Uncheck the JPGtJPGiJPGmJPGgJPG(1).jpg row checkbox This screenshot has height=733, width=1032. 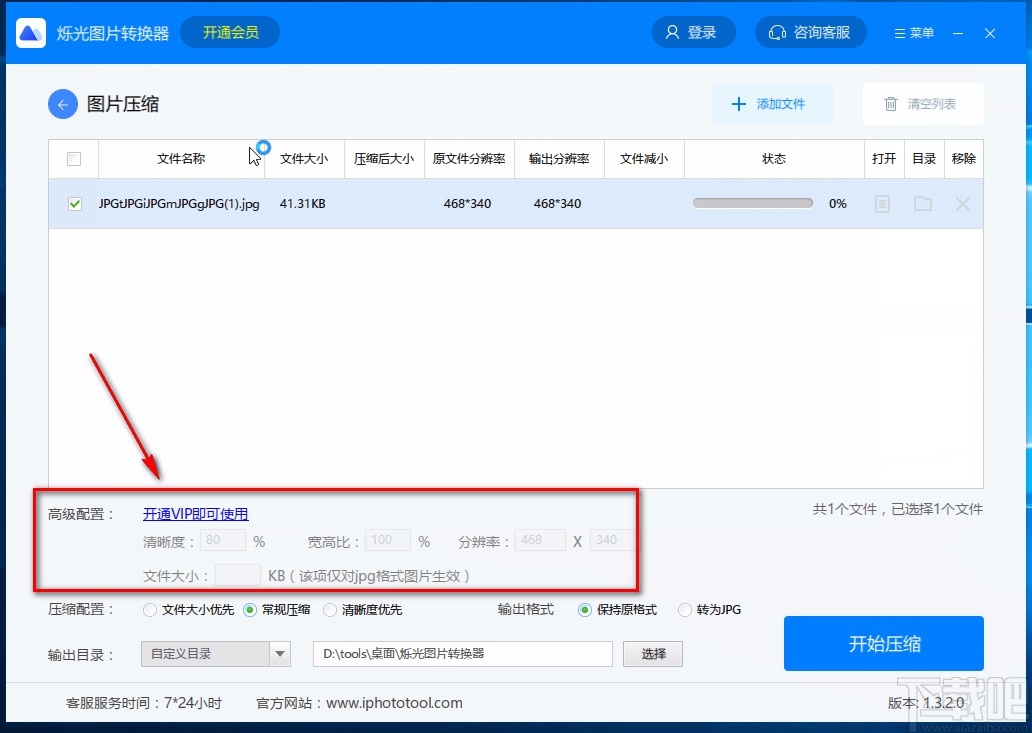(x=73, y=203)
